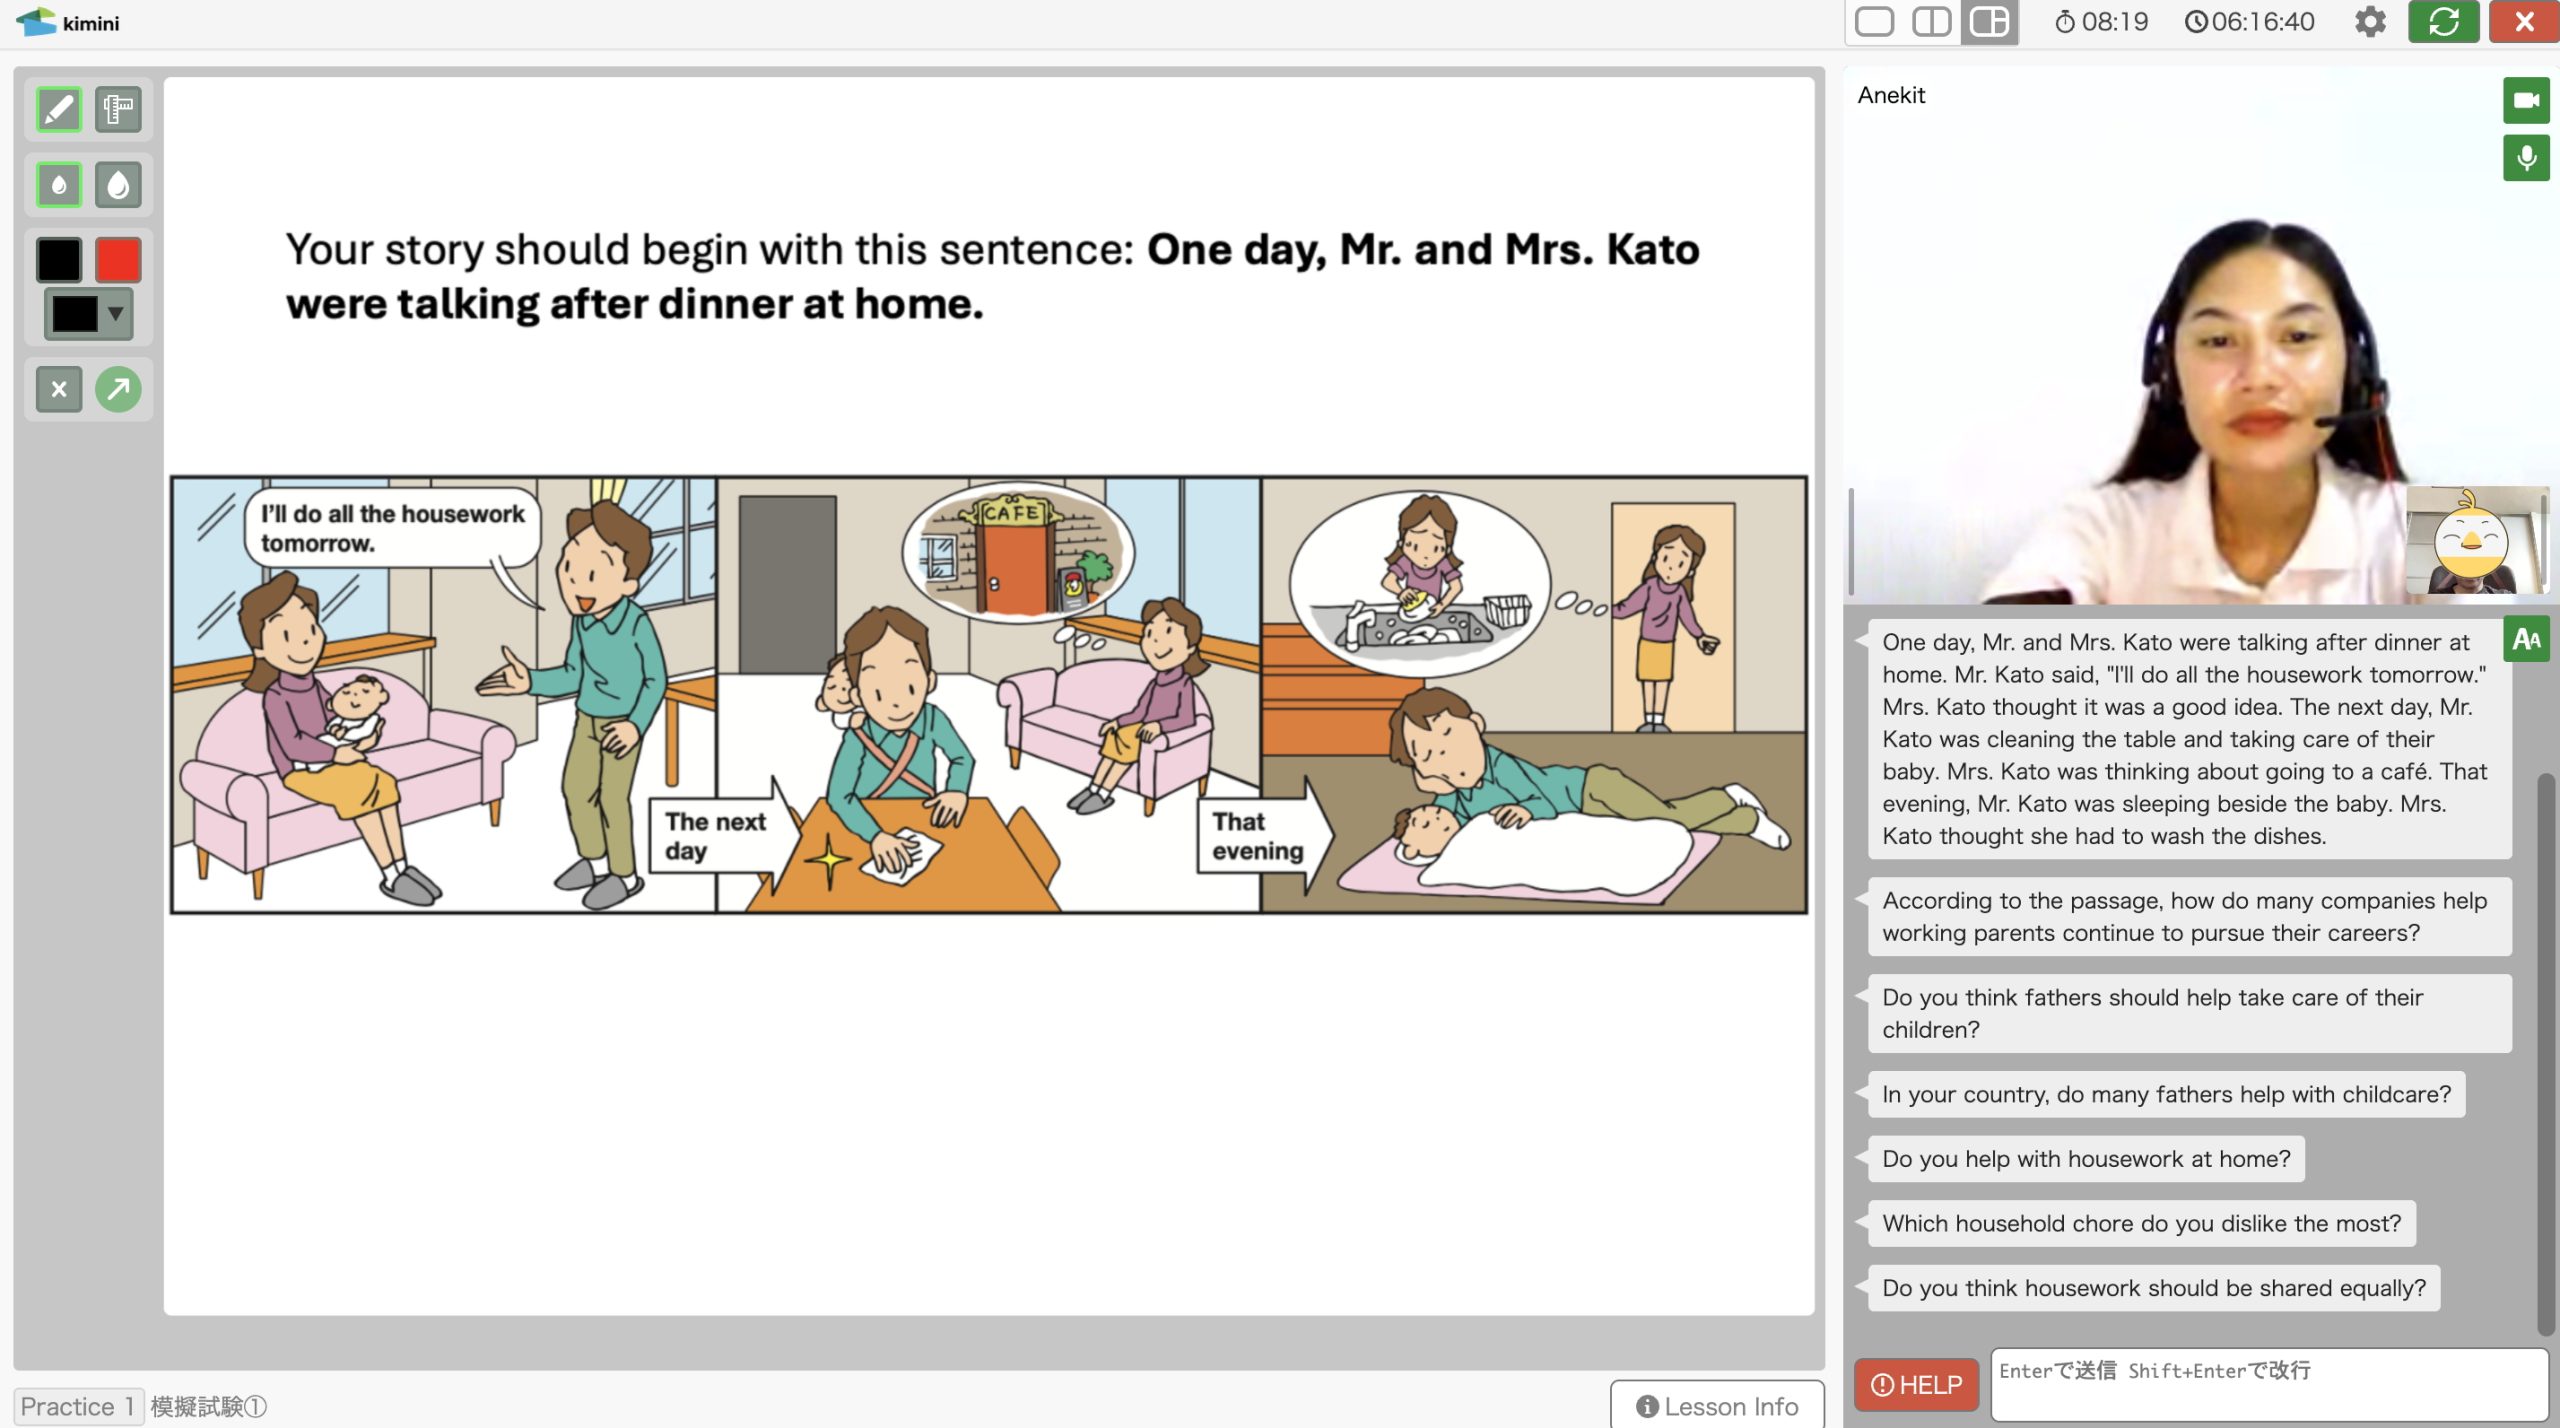The height and width of the screenshot is (1428, 2560).
Task: Click the 'According to the passage' question
Action: pyautogui.click(x=2188, y=917)
